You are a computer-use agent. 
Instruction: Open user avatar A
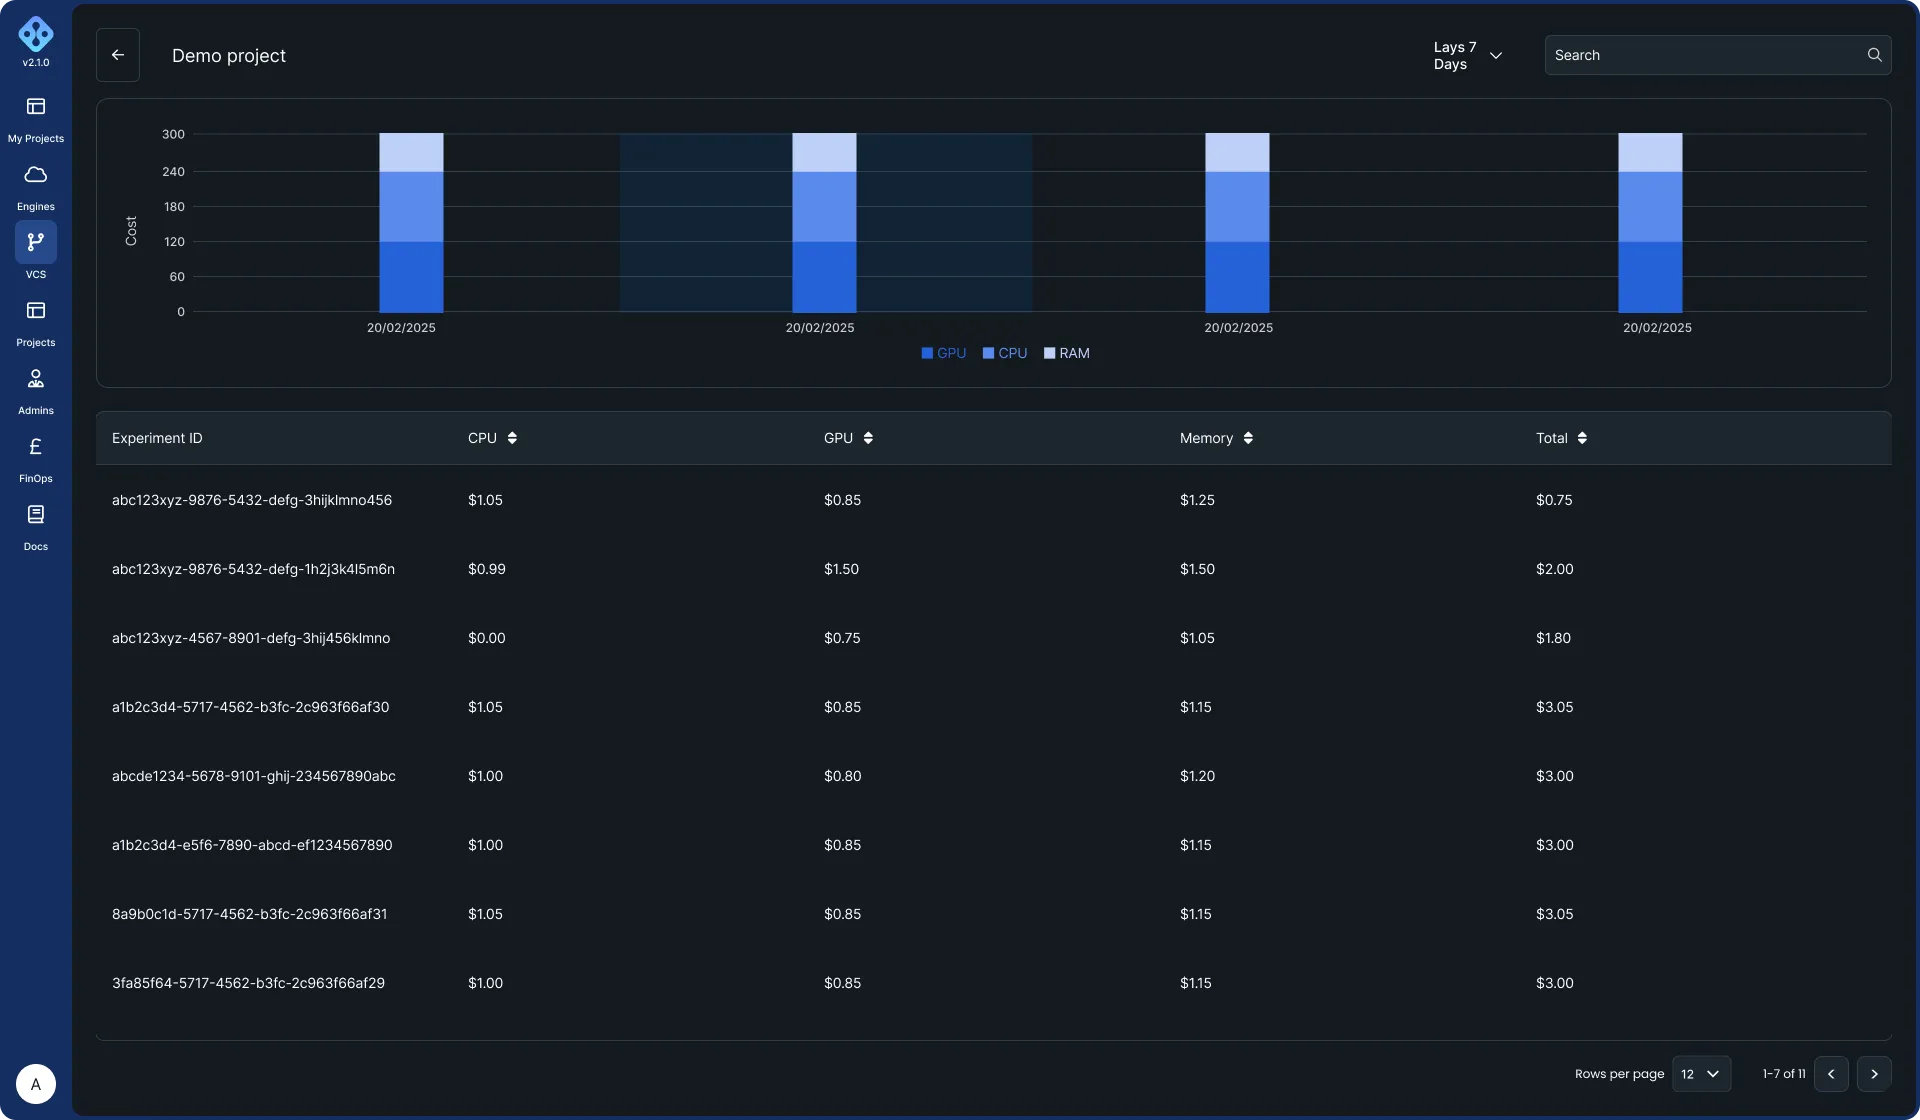36,1084
